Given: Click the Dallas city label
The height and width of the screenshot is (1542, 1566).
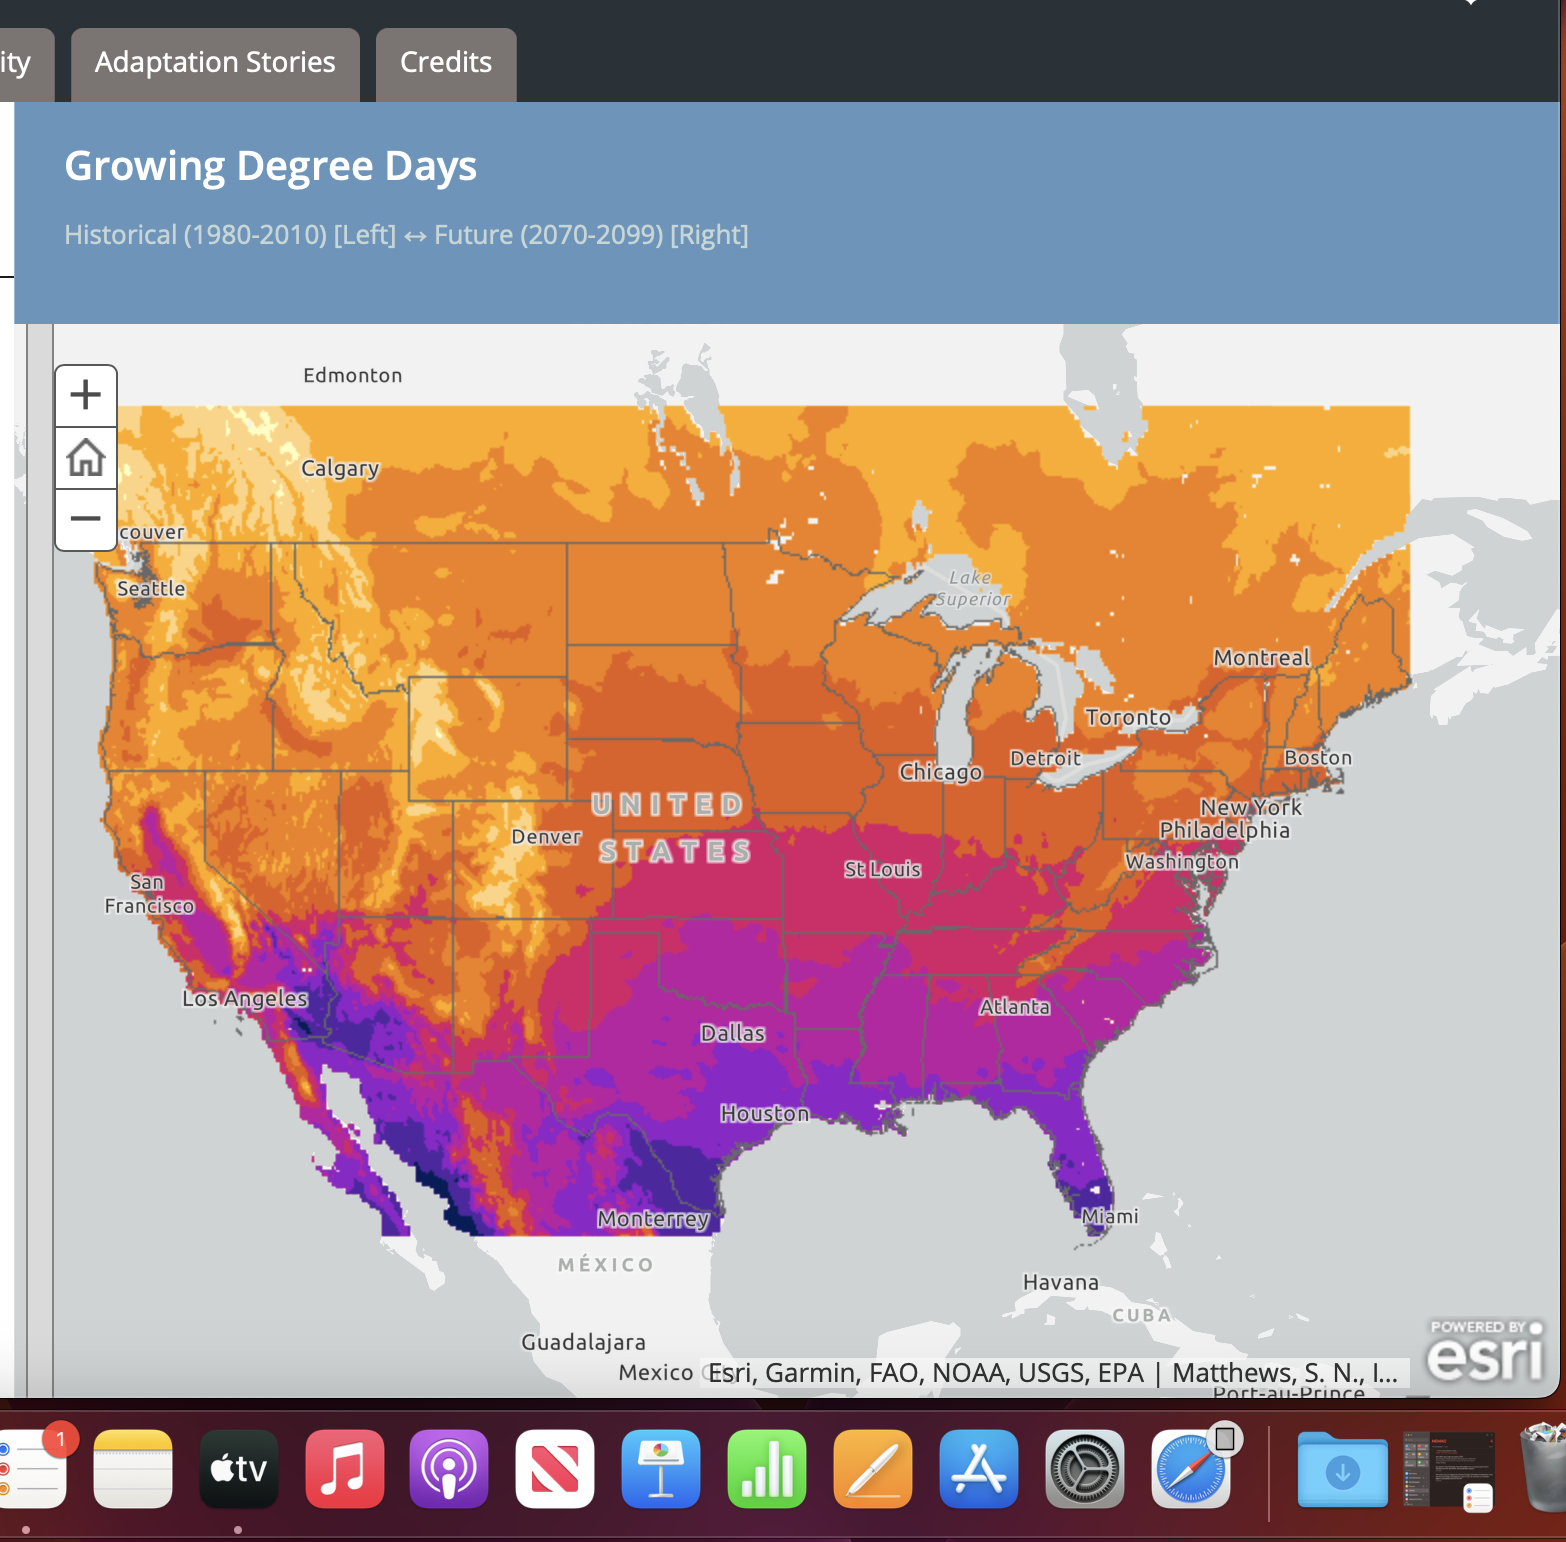Looking at the screenshot, I should tap(733, 1034).
